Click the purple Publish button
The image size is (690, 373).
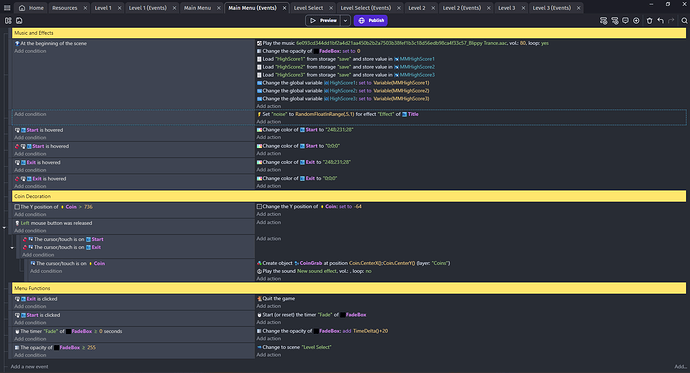[371, 21]
